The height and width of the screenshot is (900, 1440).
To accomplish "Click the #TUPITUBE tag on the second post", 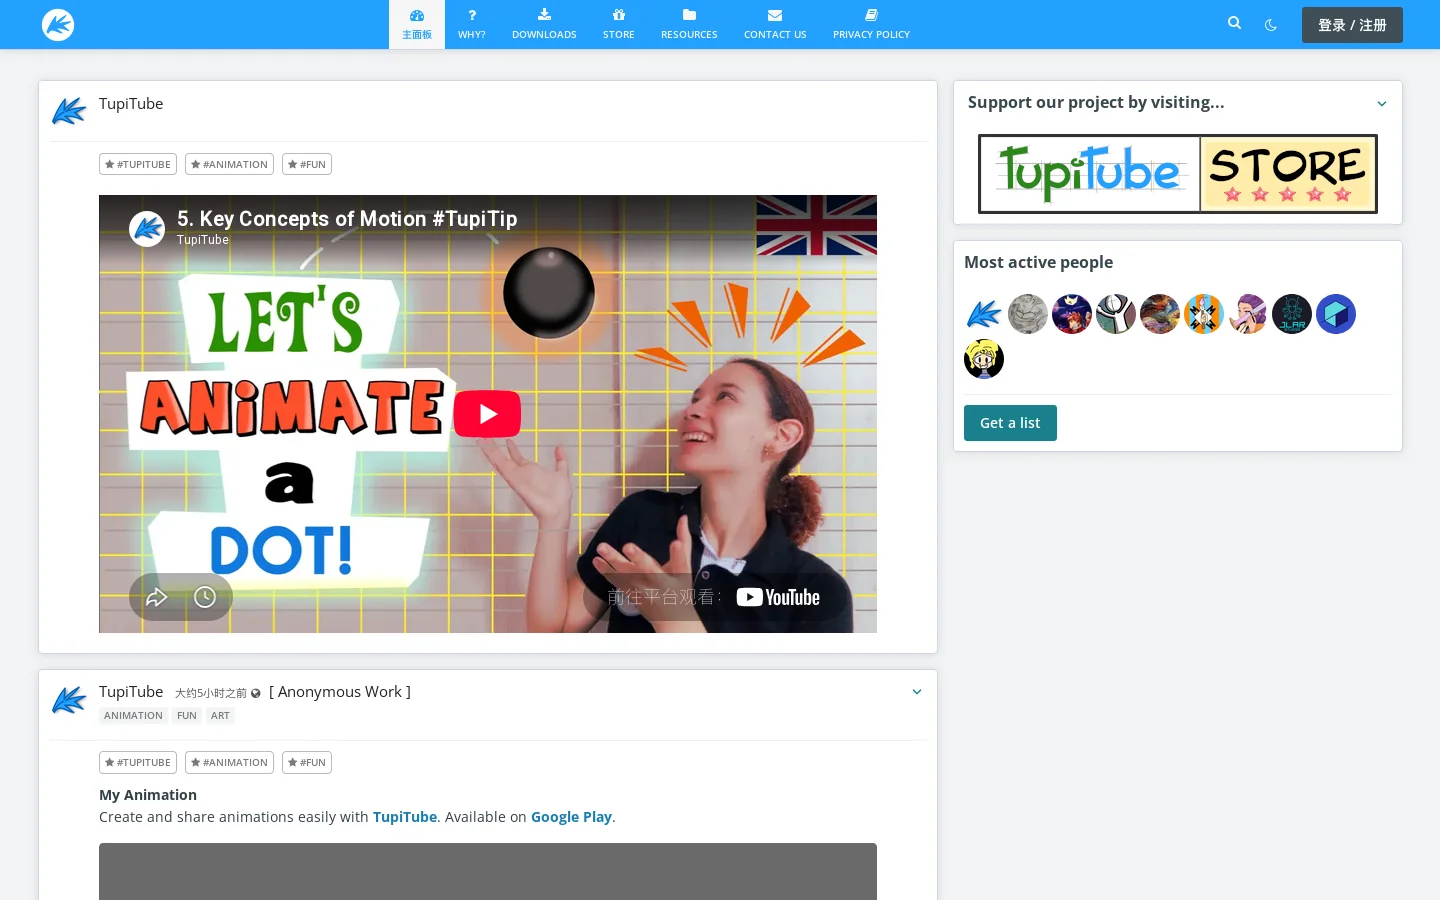I will pyautogui.click(x=138, y=762).
